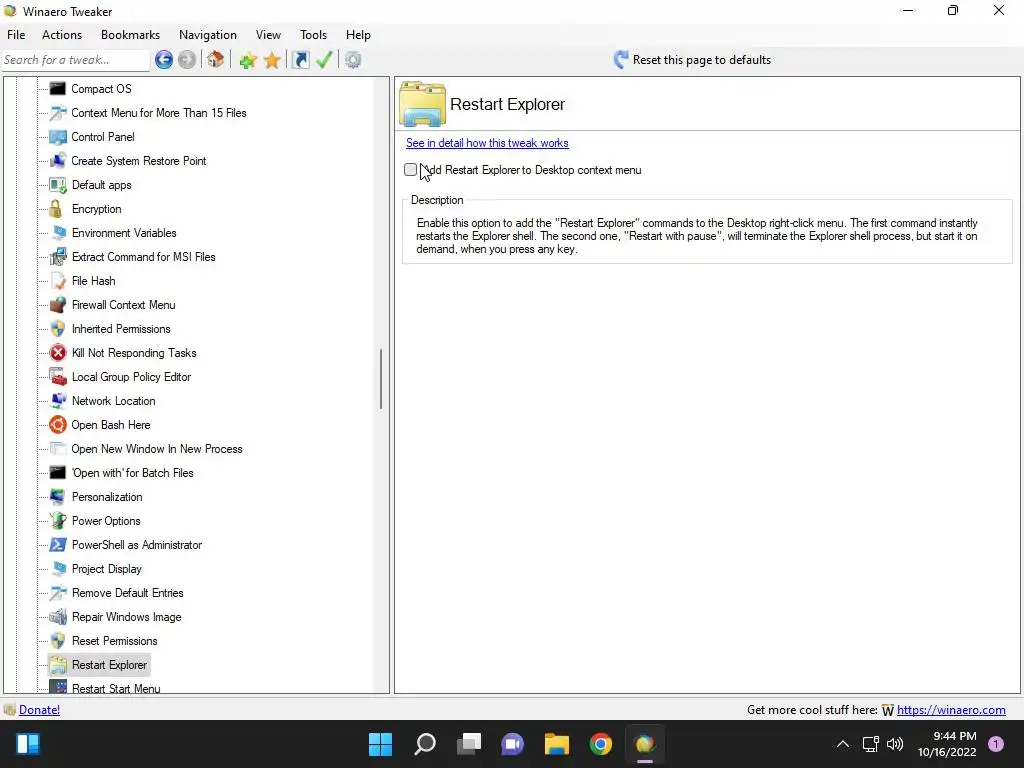1024x768 pixels.
Task: Click the Repair Windows Image icon
Action: coord(58,616)
